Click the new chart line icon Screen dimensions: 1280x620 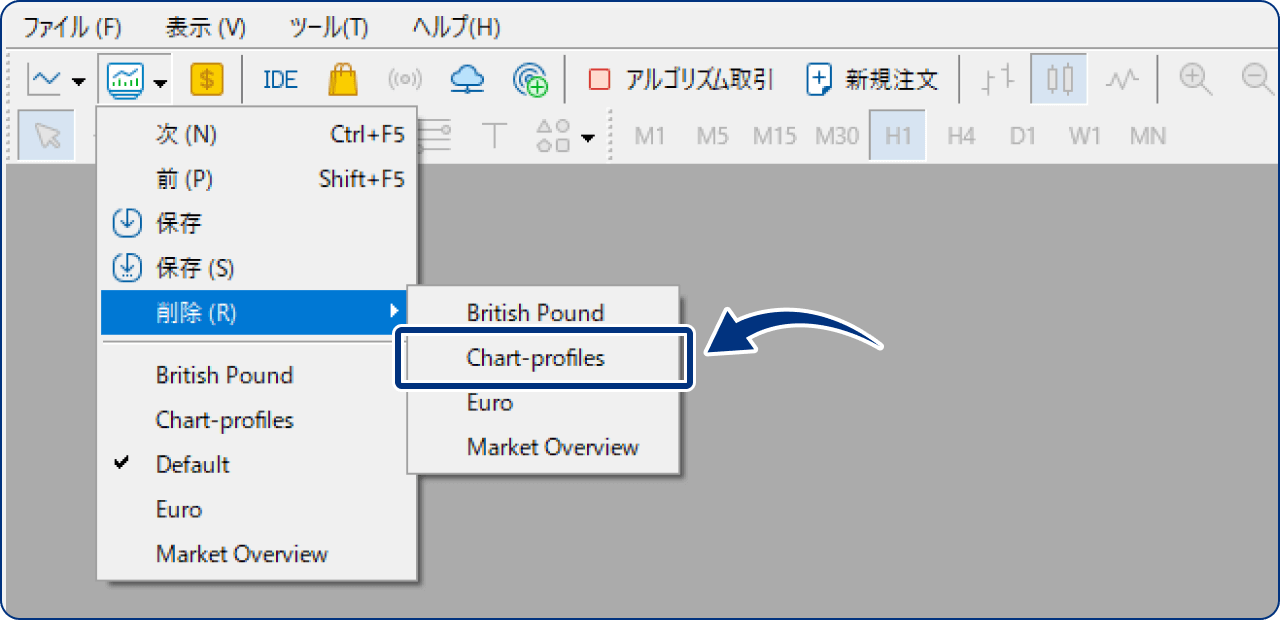43,79
